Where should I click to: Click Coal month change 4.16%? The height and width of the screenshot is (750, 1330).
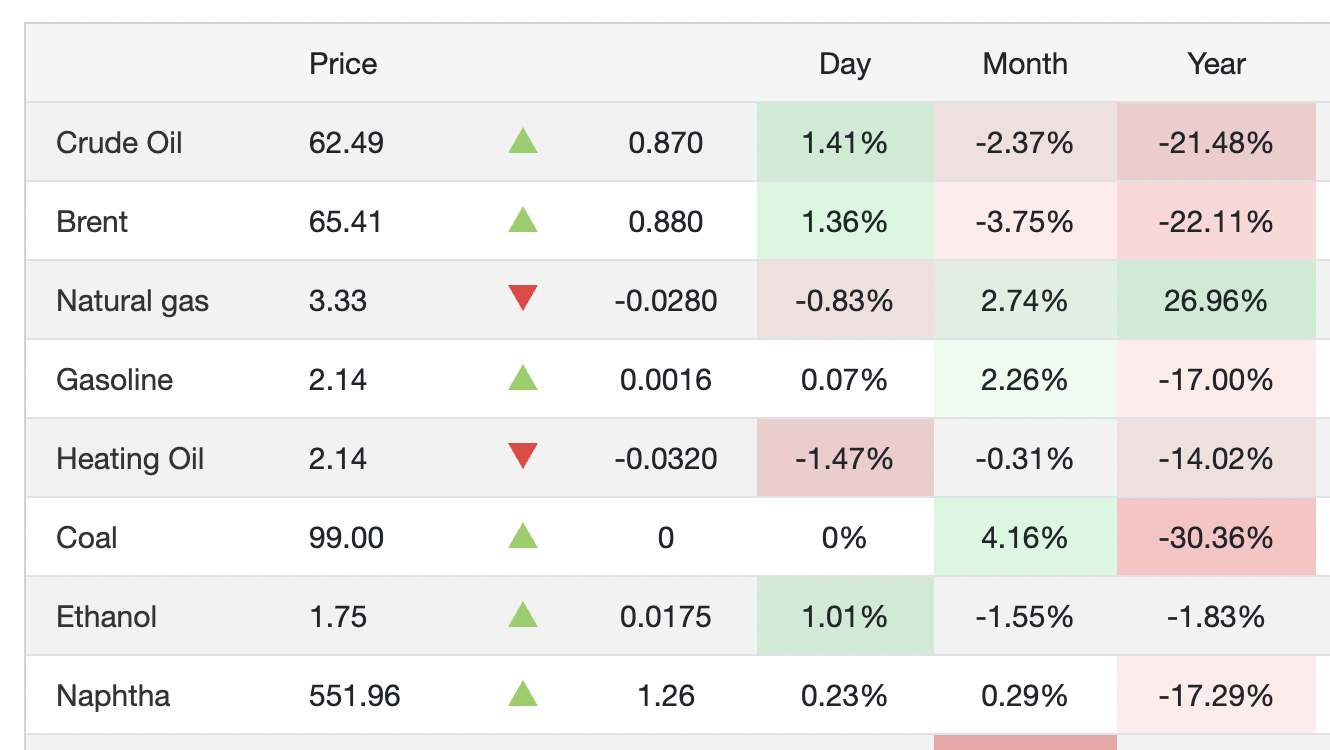(x=1025, y=538)
